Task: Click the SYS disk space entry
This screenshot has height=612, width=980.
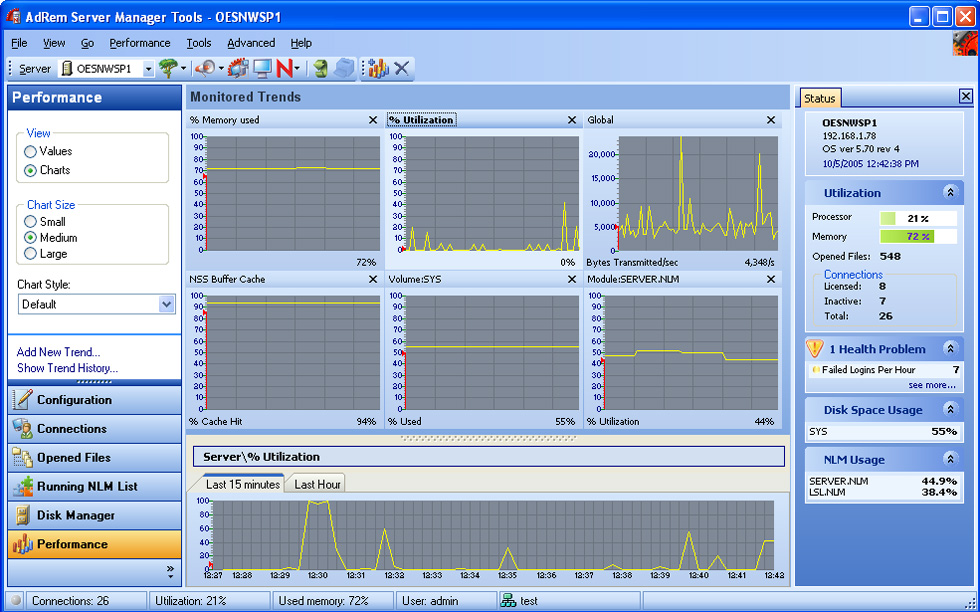Action: click(x=883, y=431)
